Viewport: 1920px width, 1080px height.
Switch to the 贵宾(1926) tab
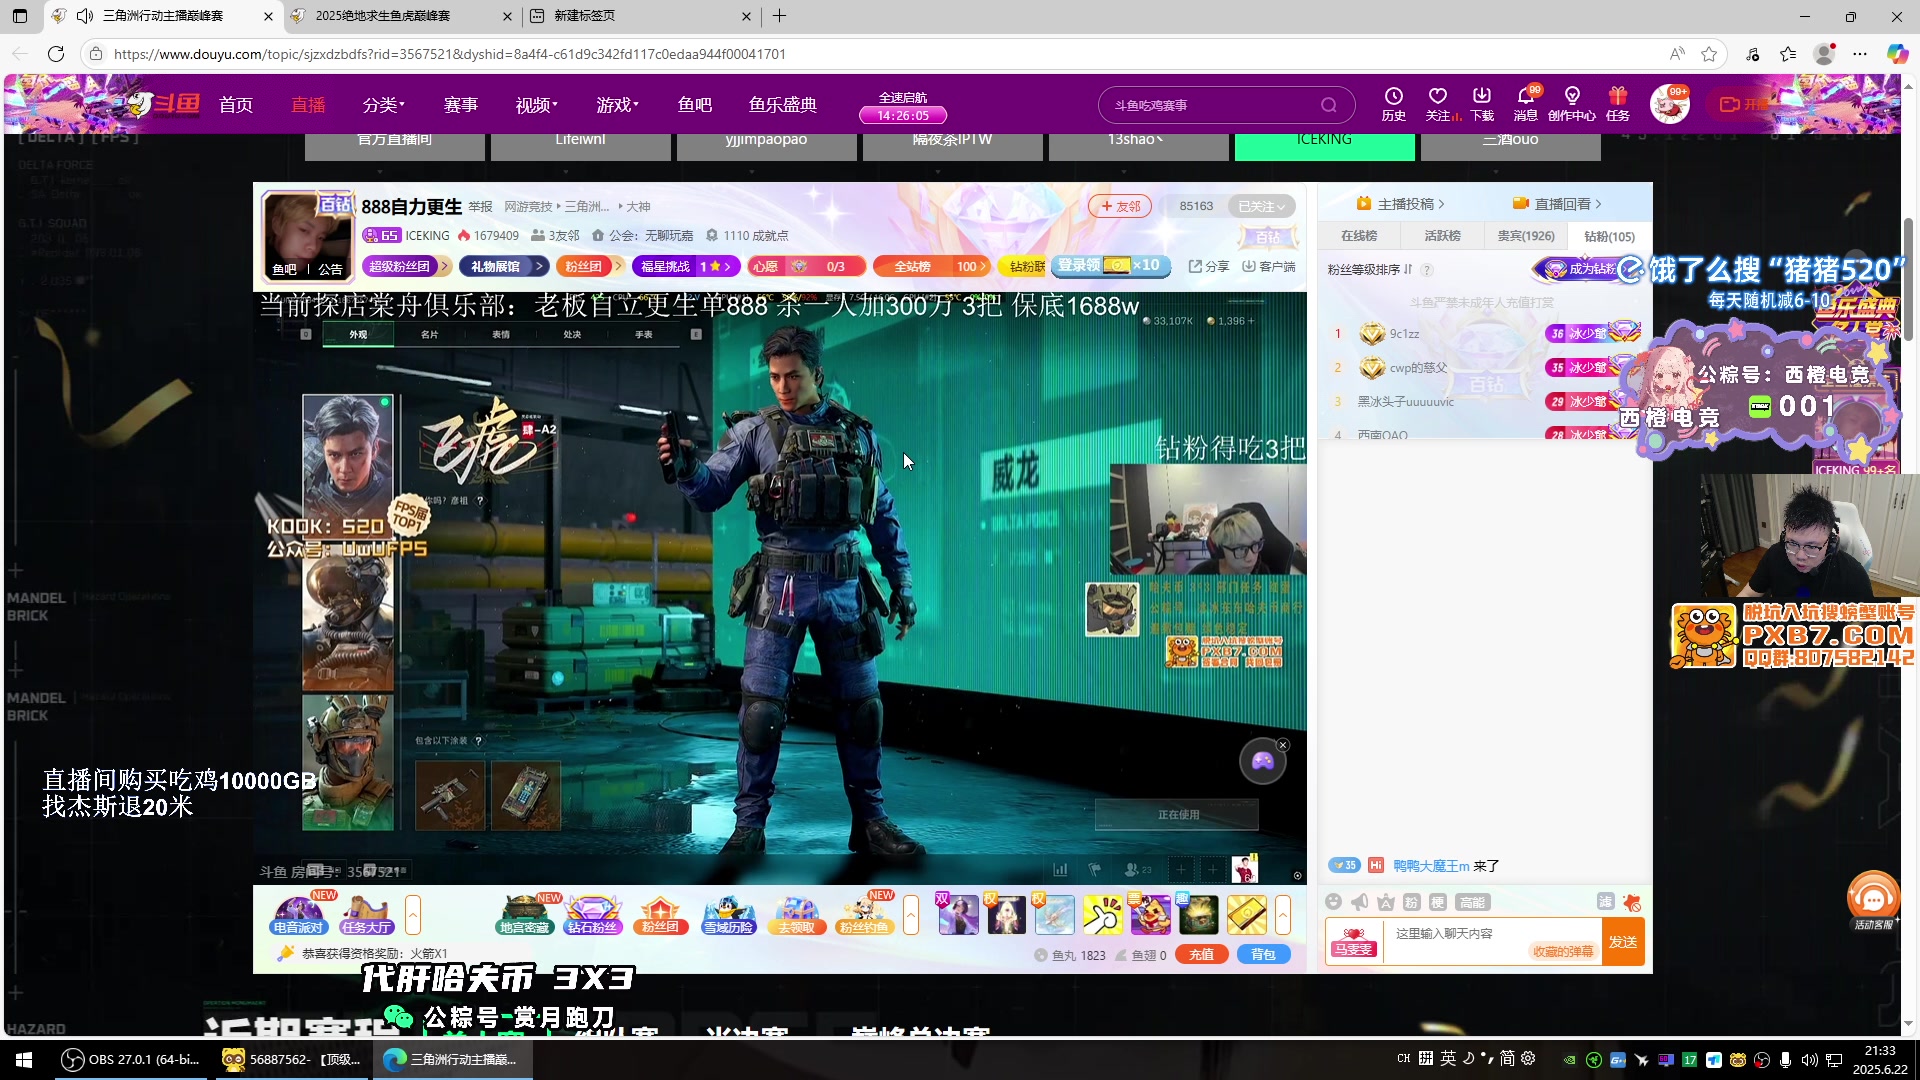1525,236
